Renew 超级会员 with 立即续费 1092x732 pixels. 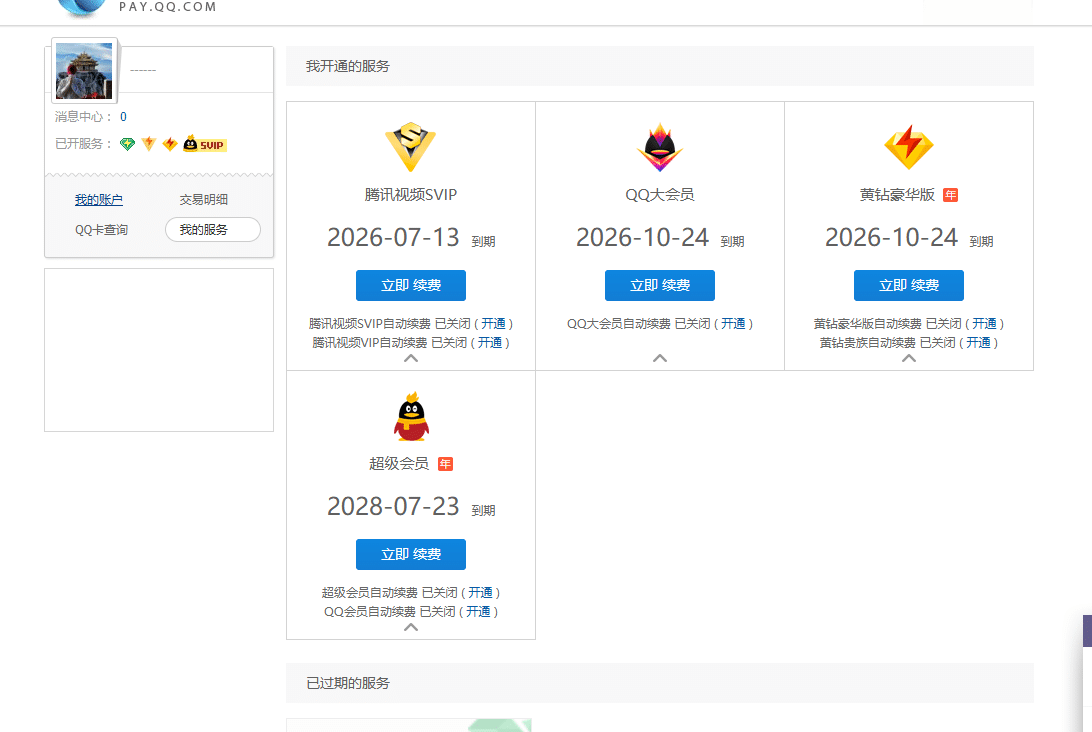tap(411, 554)
